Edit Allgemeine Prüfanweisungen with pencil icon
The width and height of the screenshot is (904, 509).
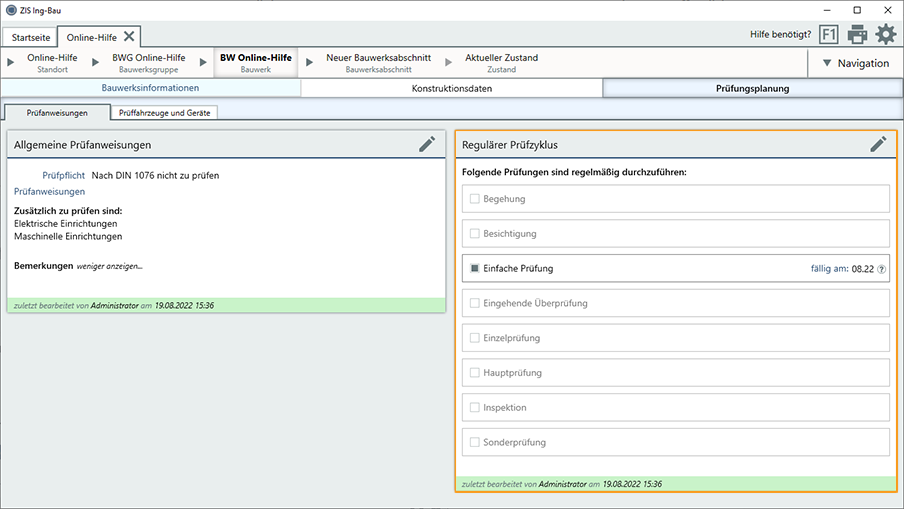point(427,144)
